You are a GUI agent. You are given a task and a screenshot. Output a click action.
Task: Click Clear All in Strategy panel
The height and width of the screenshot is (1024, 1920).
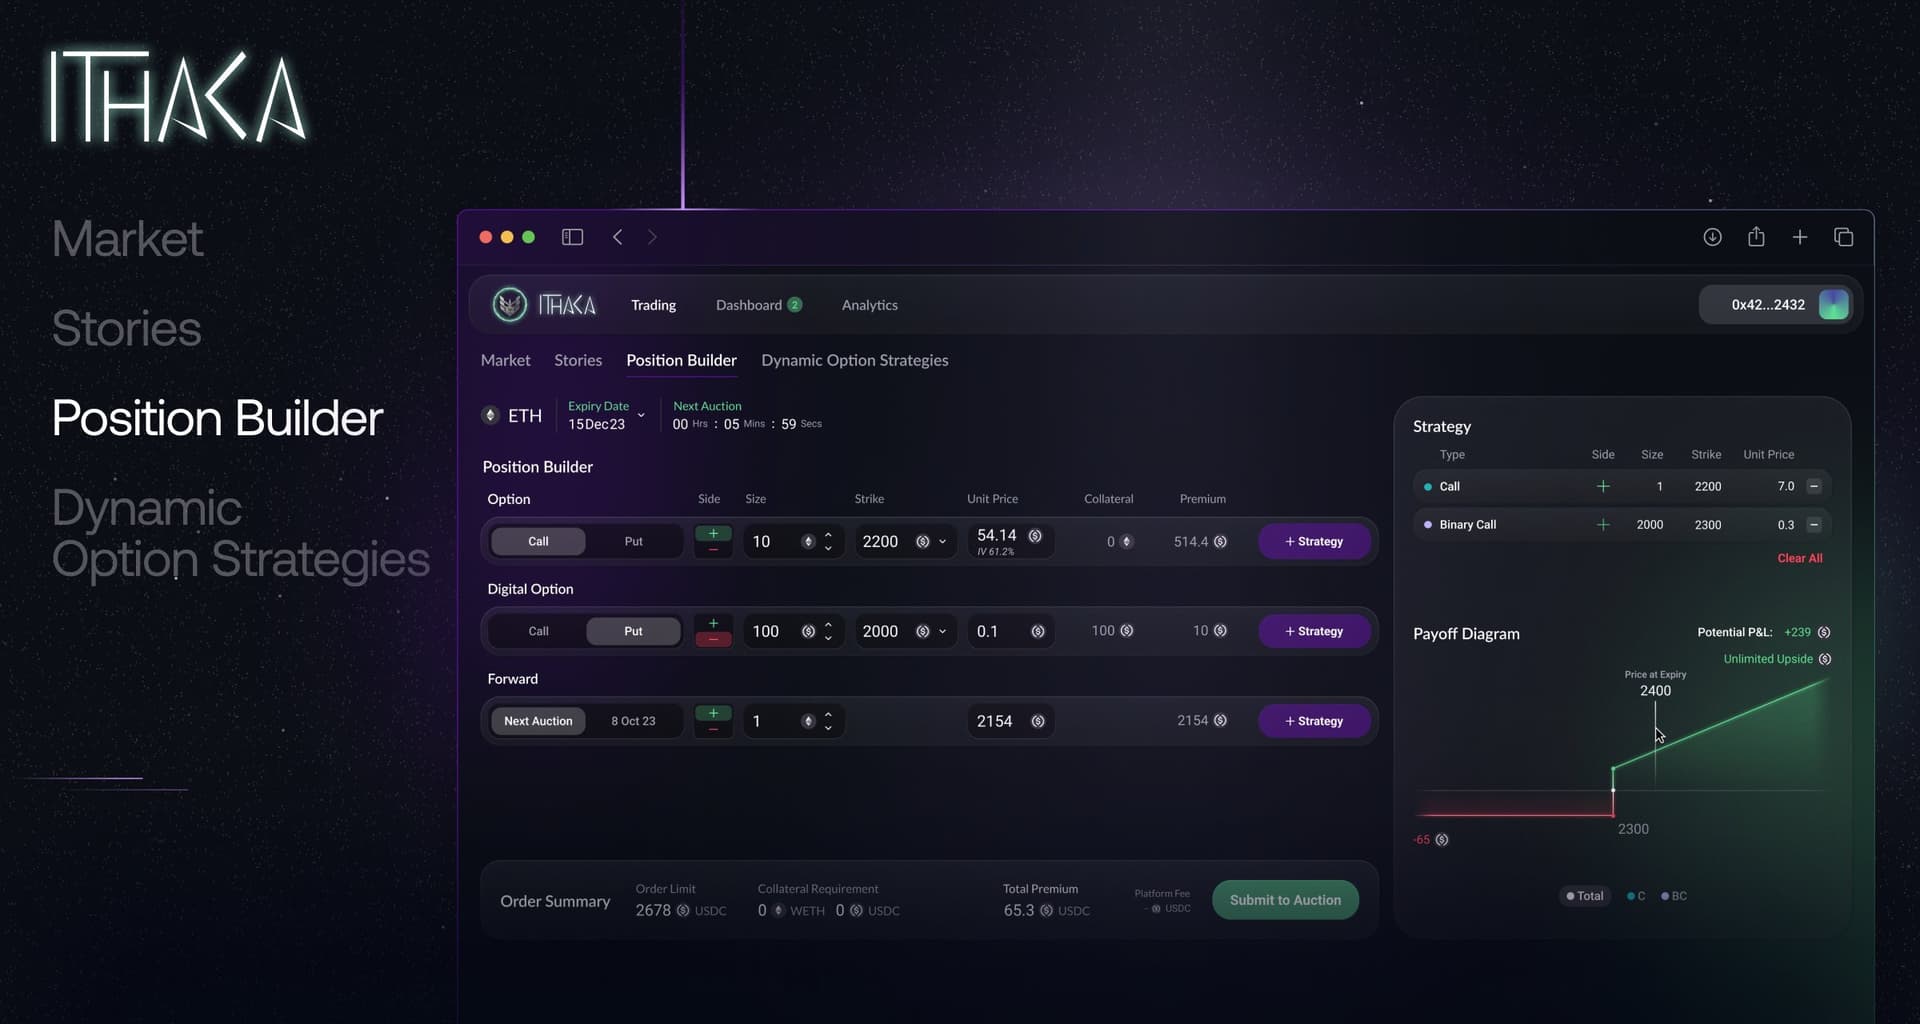coord(1799,558)
